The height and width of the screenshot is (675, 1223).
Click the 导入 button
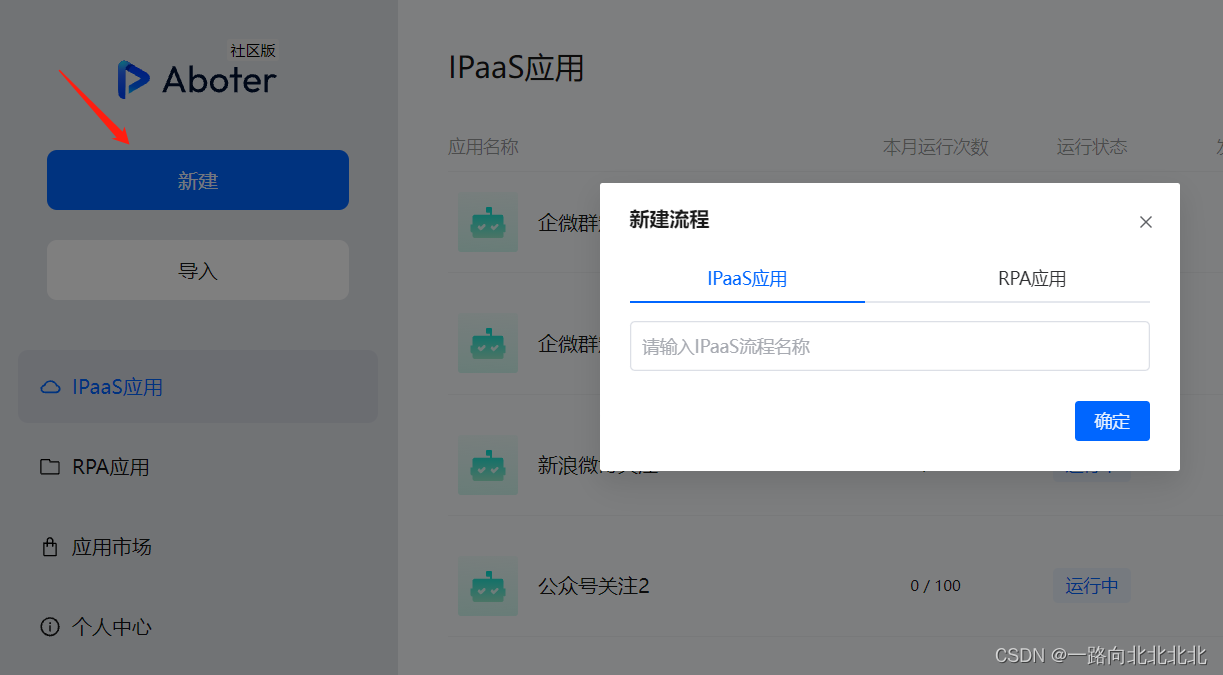(x=197, y=269)
